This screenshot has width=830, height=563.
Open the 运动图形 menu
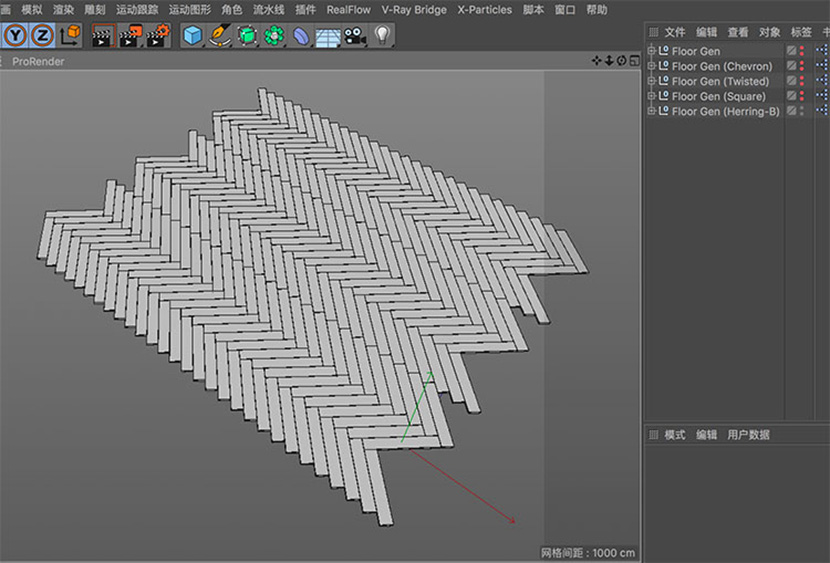pos(190,10)
